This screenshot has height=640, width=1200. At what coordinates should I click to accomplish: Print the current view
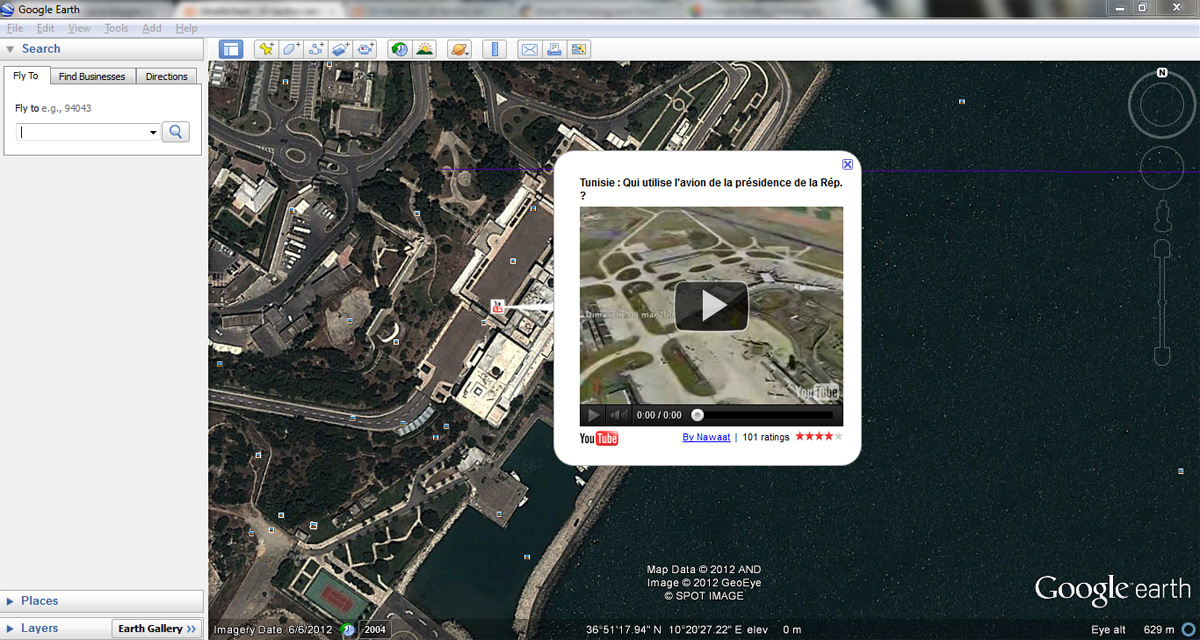(x=554, y=48)
